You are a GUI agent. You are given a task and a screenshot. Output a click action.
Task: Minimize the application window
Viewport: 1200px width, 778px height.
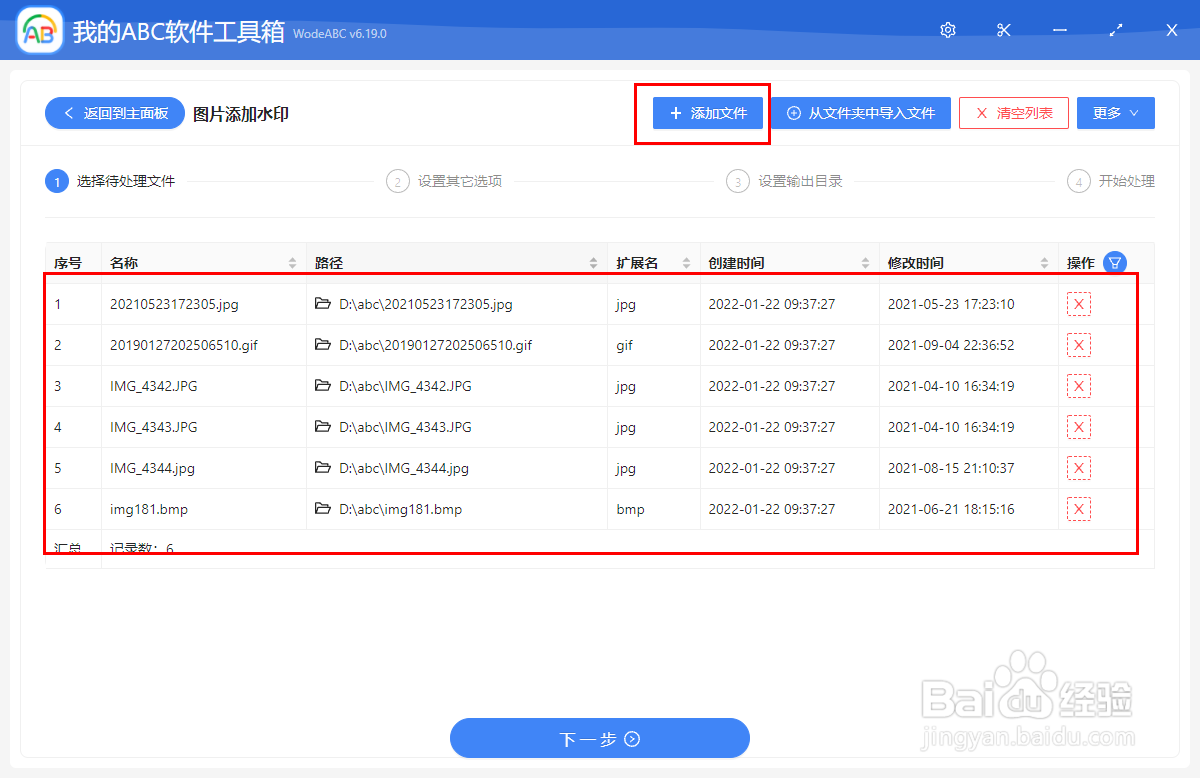pos(1060,30)
